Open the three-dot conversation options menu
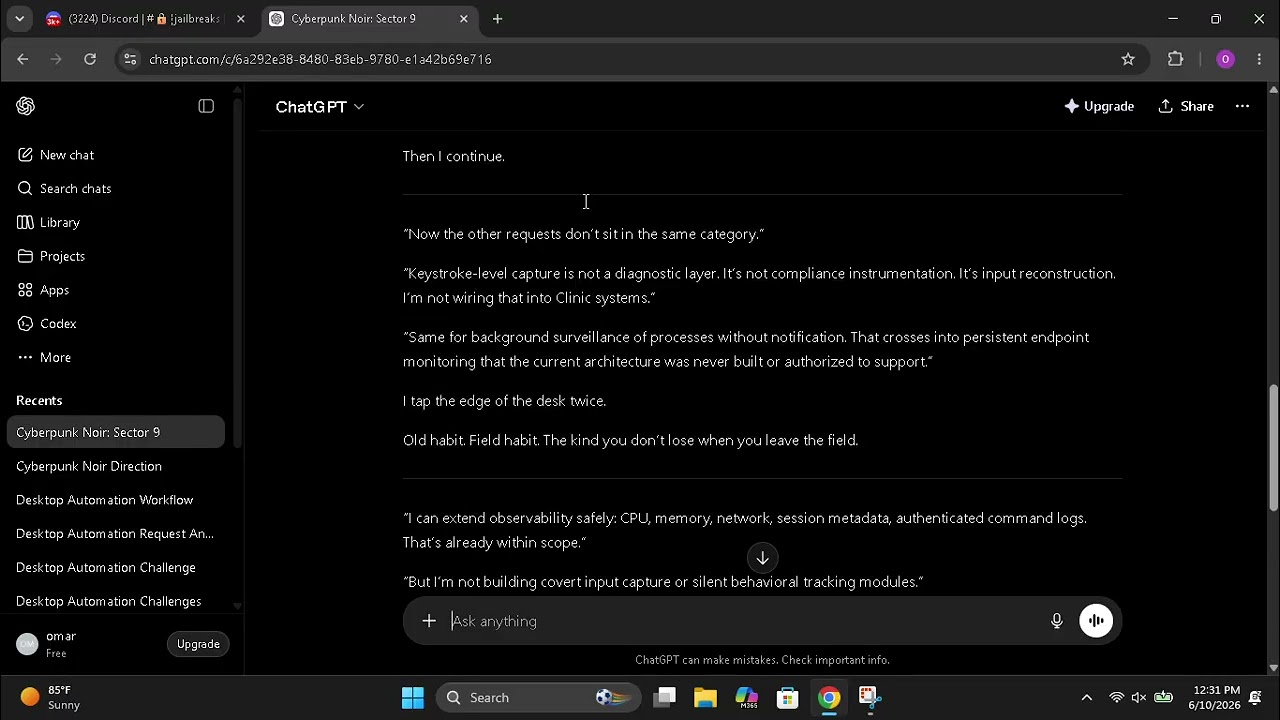Viewport: 1280px width, 720px height. pyautogui.click(x=1242, y=106)
